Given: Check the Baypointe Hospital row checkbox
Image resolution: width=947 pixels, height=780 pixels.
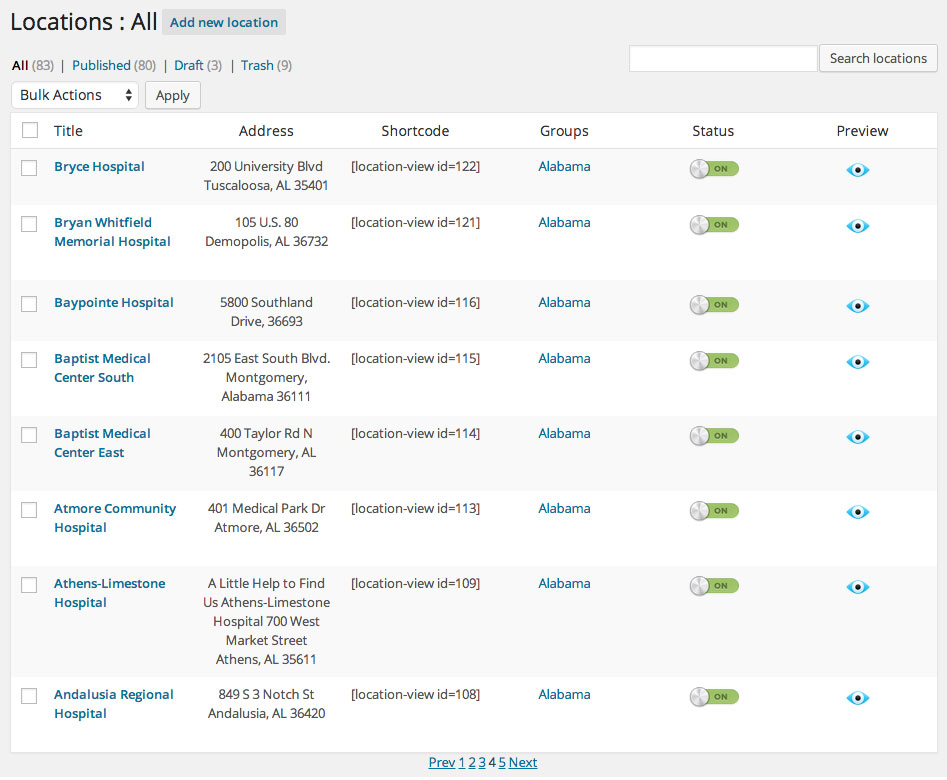Looking at the screenshot, I should coord(29,303).
